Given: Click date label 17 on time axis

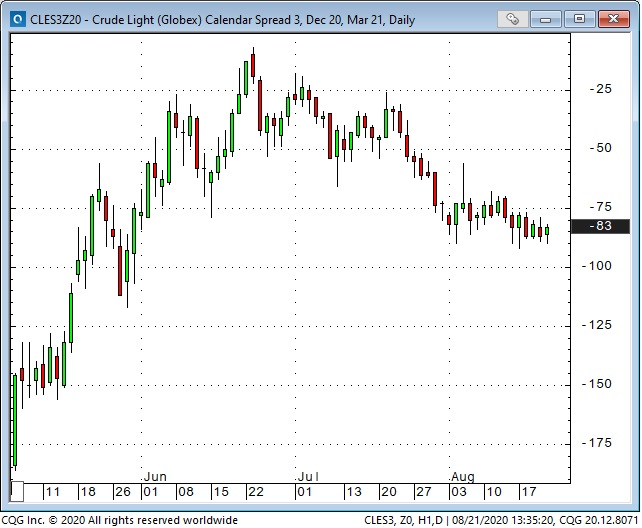Looking at the screenshot, I should click(529, 492).
